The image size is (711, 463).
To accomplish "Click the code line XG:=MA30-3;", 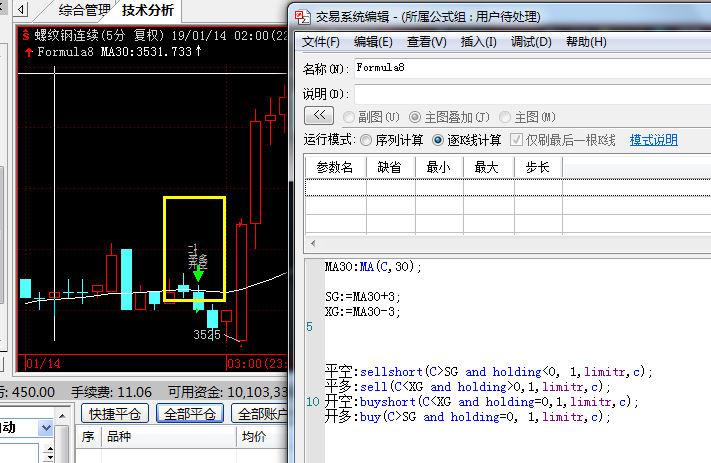I will click(x=363, y=312).
